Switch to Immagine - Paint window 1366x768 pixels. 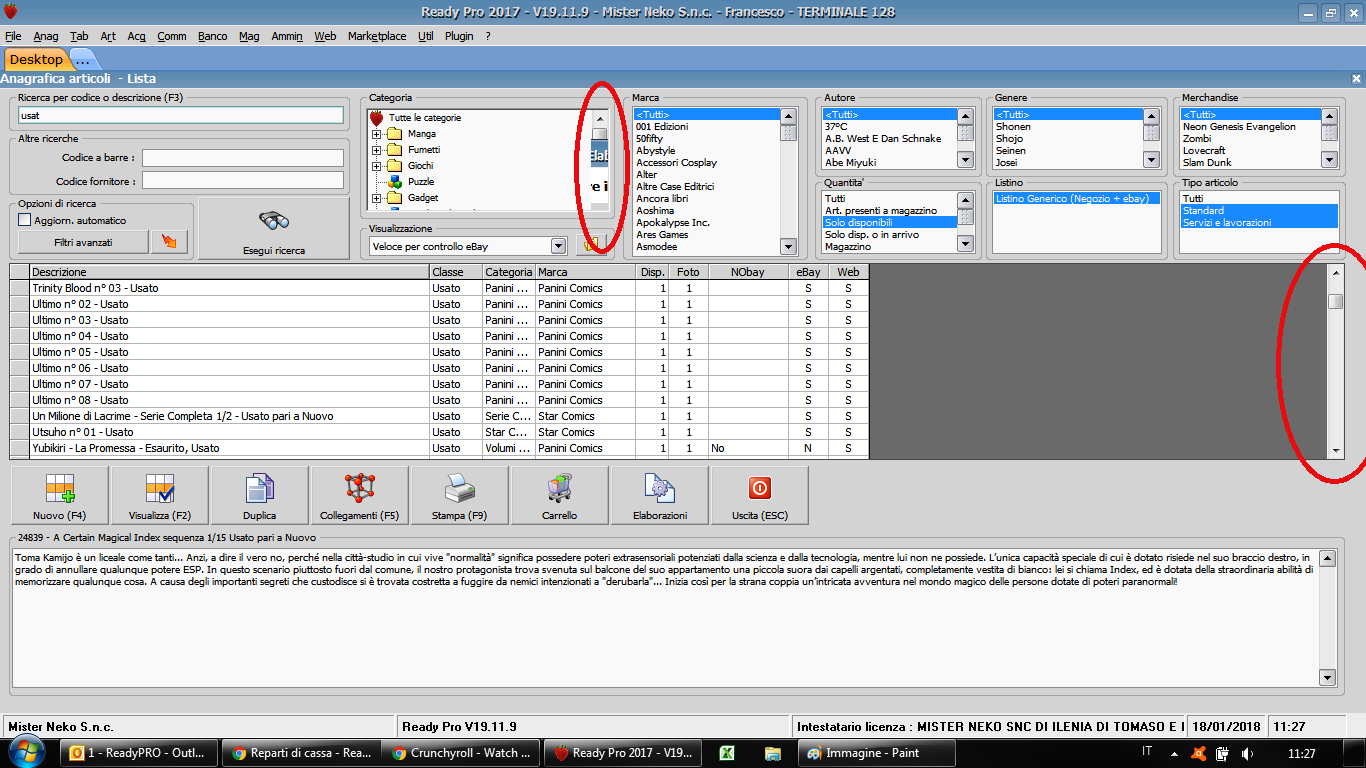coord(876,753)
